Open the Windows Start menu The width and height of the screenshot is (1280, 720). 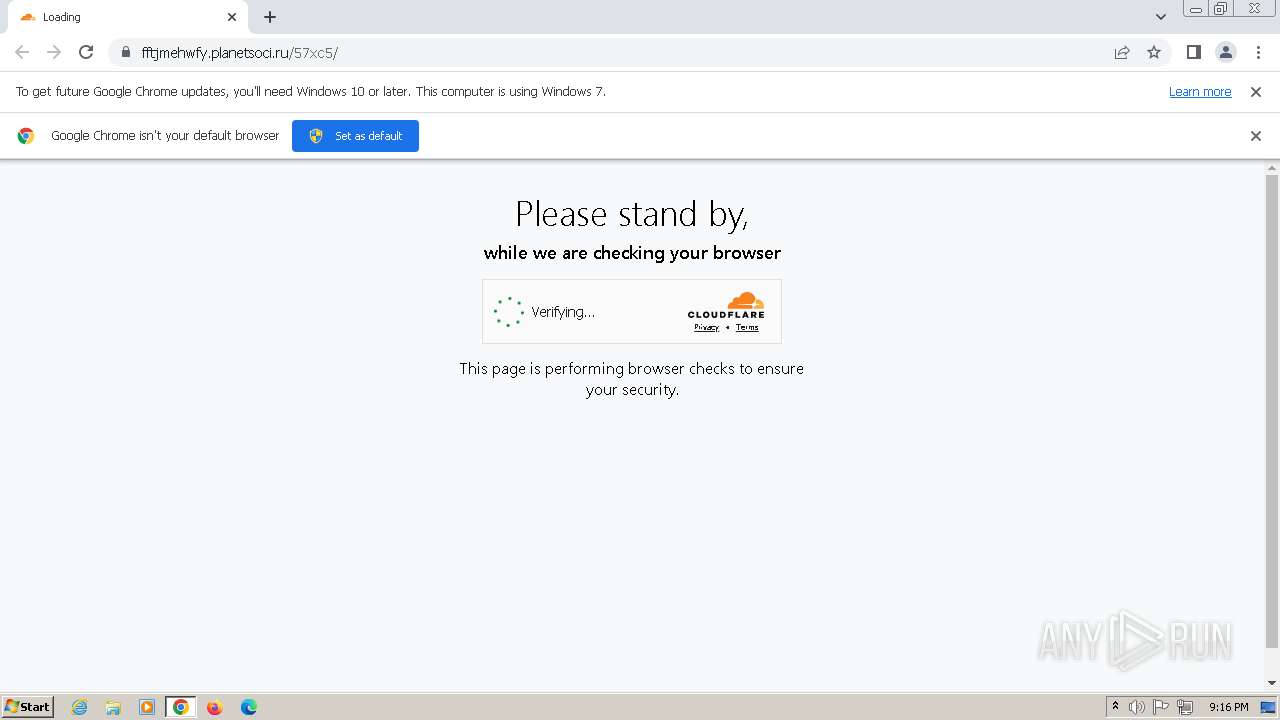point(27,706)
